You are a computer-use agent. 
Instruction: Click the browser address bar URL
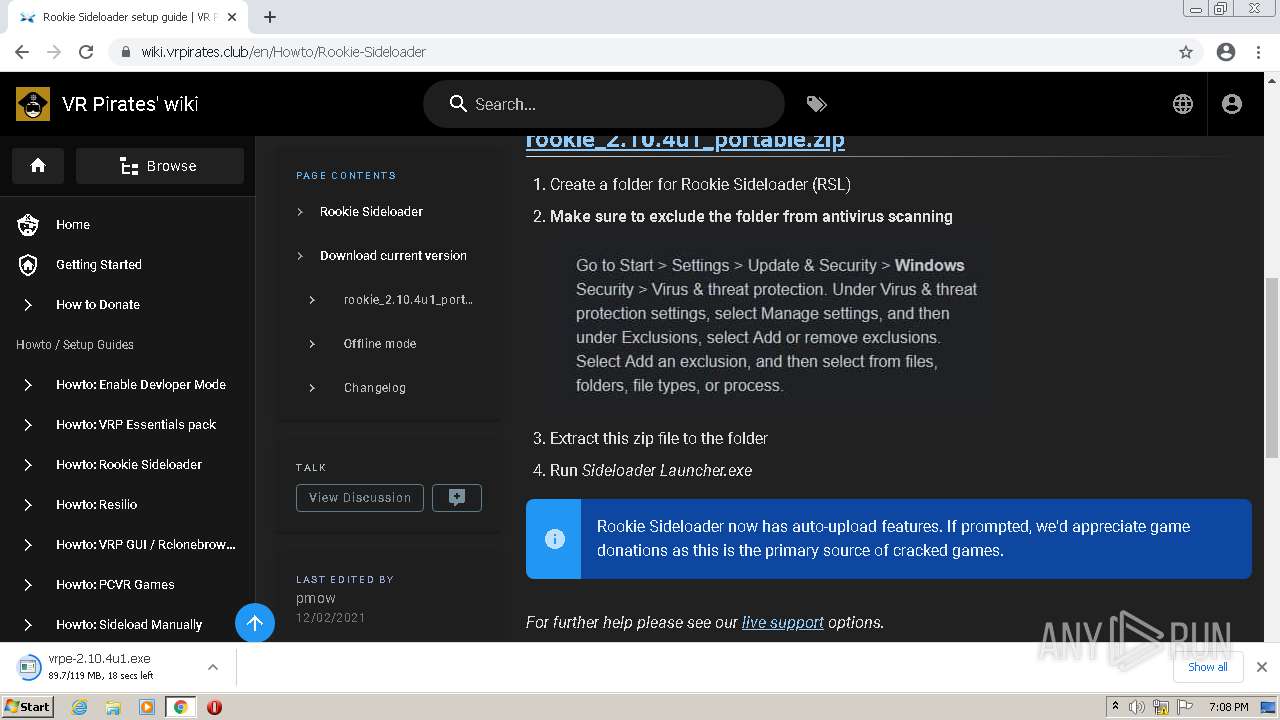coord(283,52)
